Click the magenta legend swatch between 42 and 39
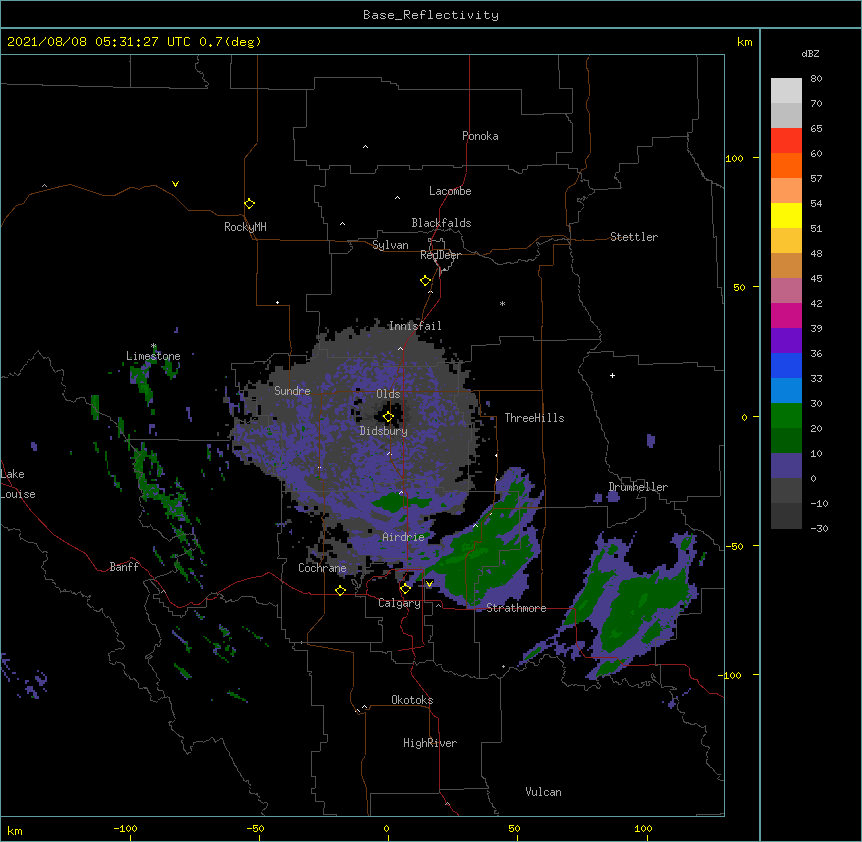 point(786,315)
